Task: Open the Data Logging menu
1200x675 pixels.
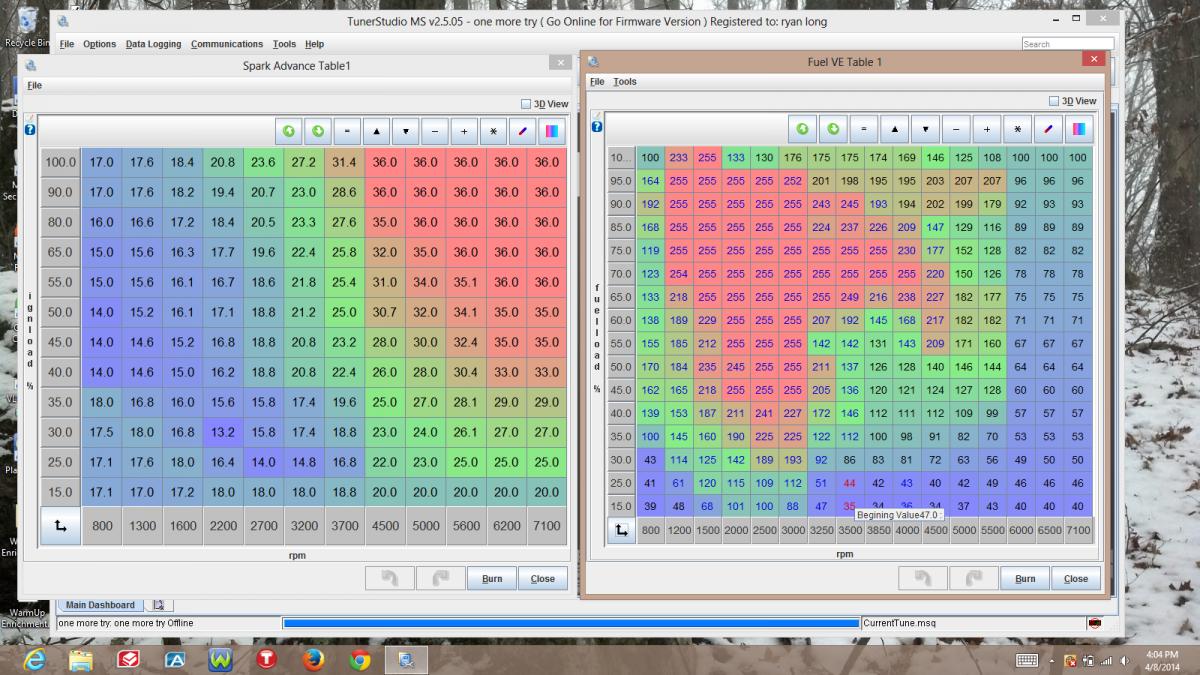Action: (153, 44)
